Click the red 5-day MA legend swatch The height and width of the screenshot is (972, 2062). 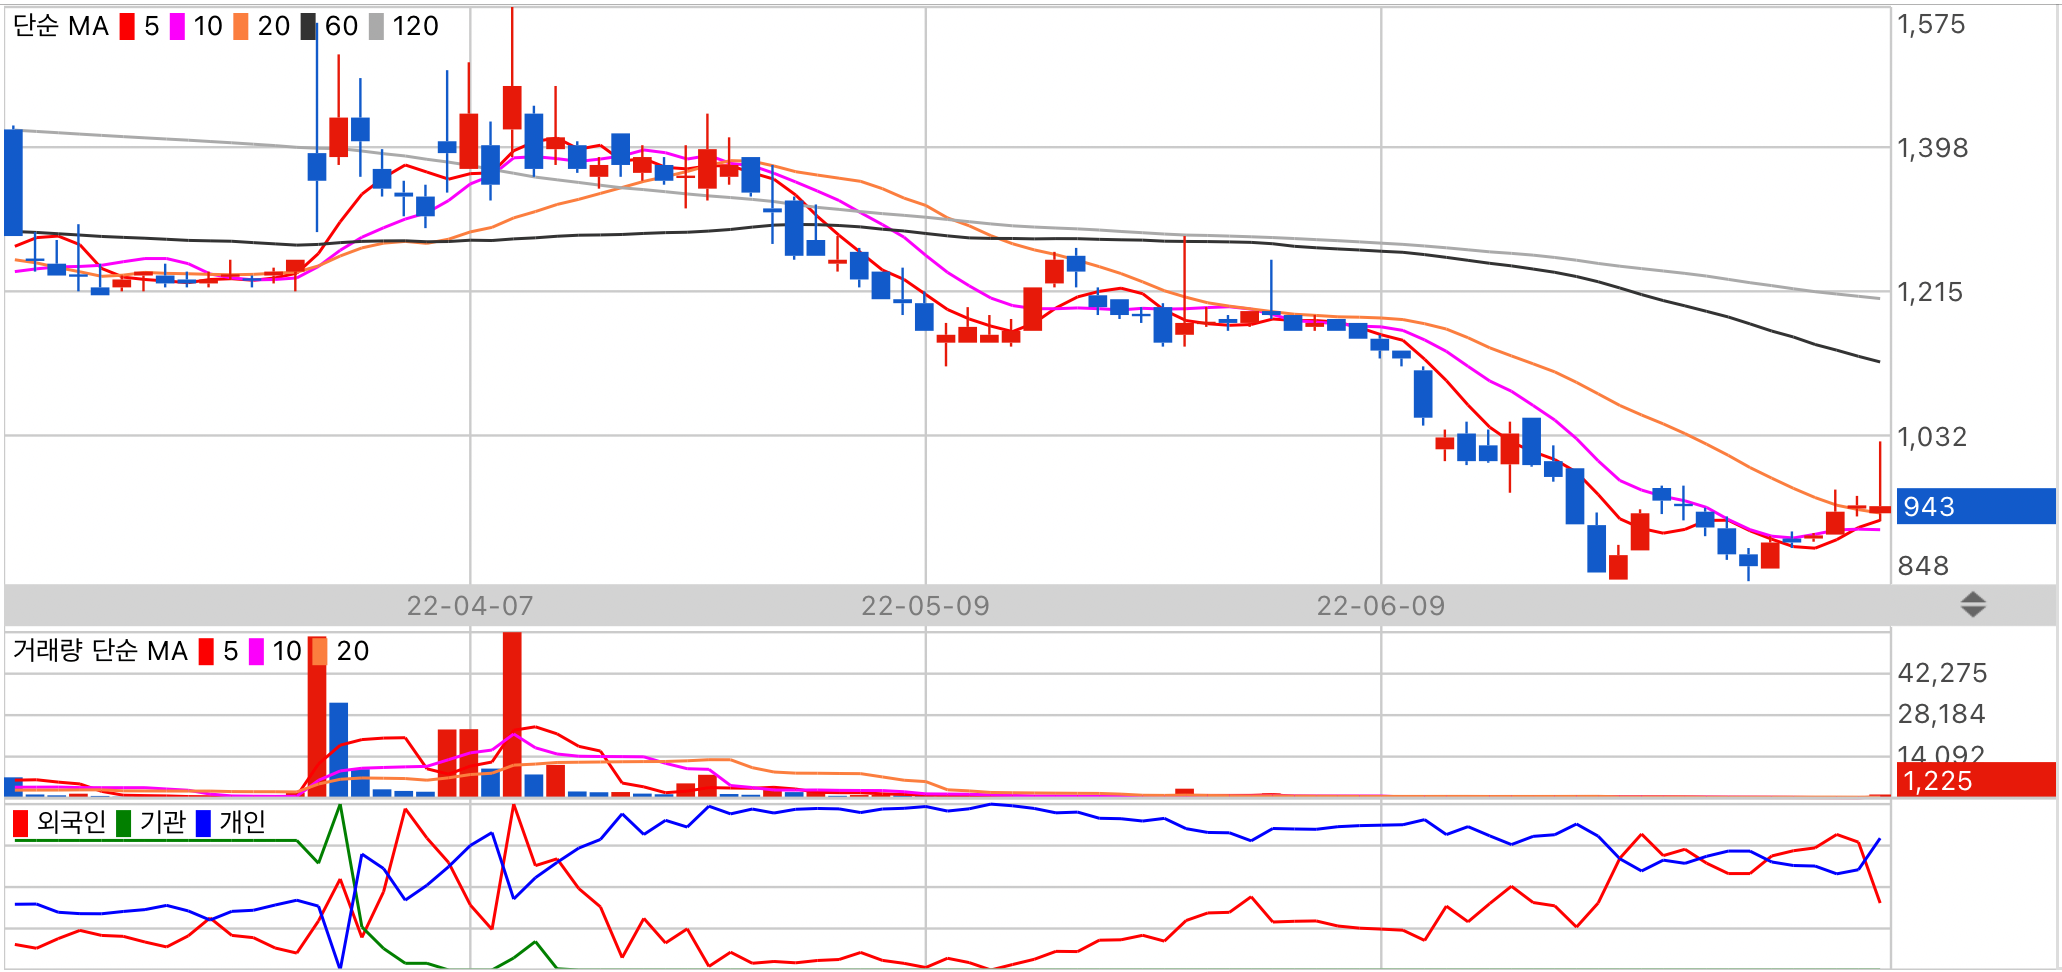point(127,27)
